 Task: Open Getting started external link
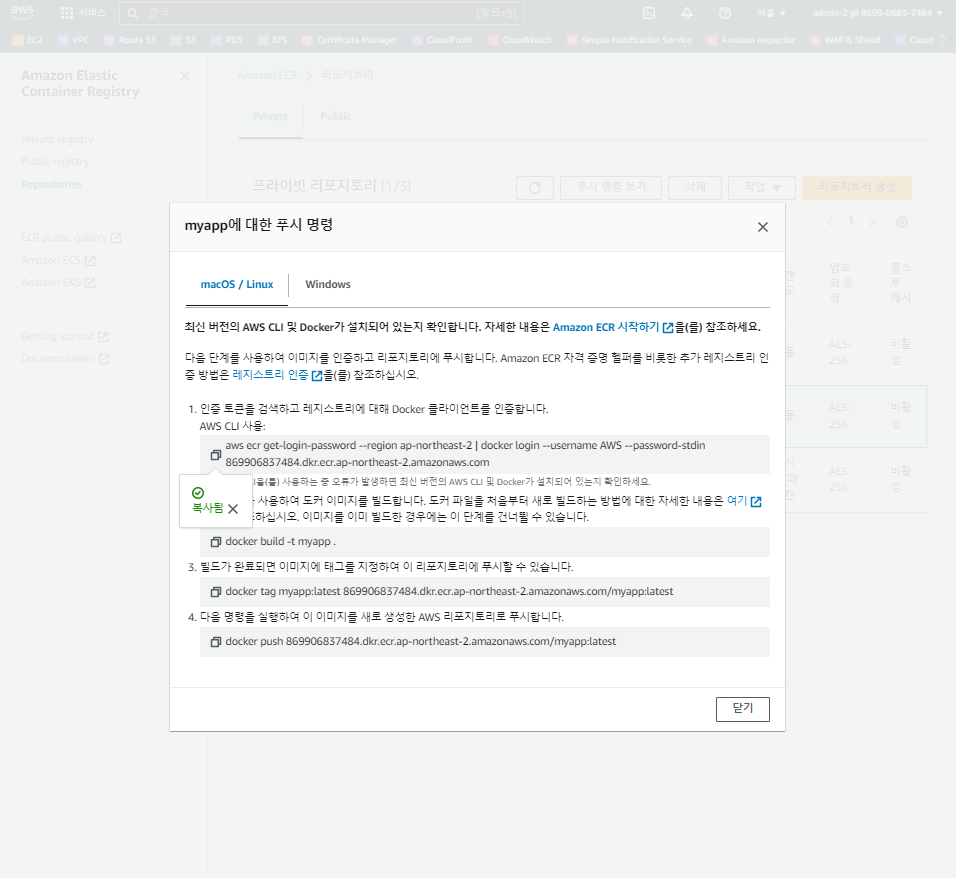click(x=65, y=337)
